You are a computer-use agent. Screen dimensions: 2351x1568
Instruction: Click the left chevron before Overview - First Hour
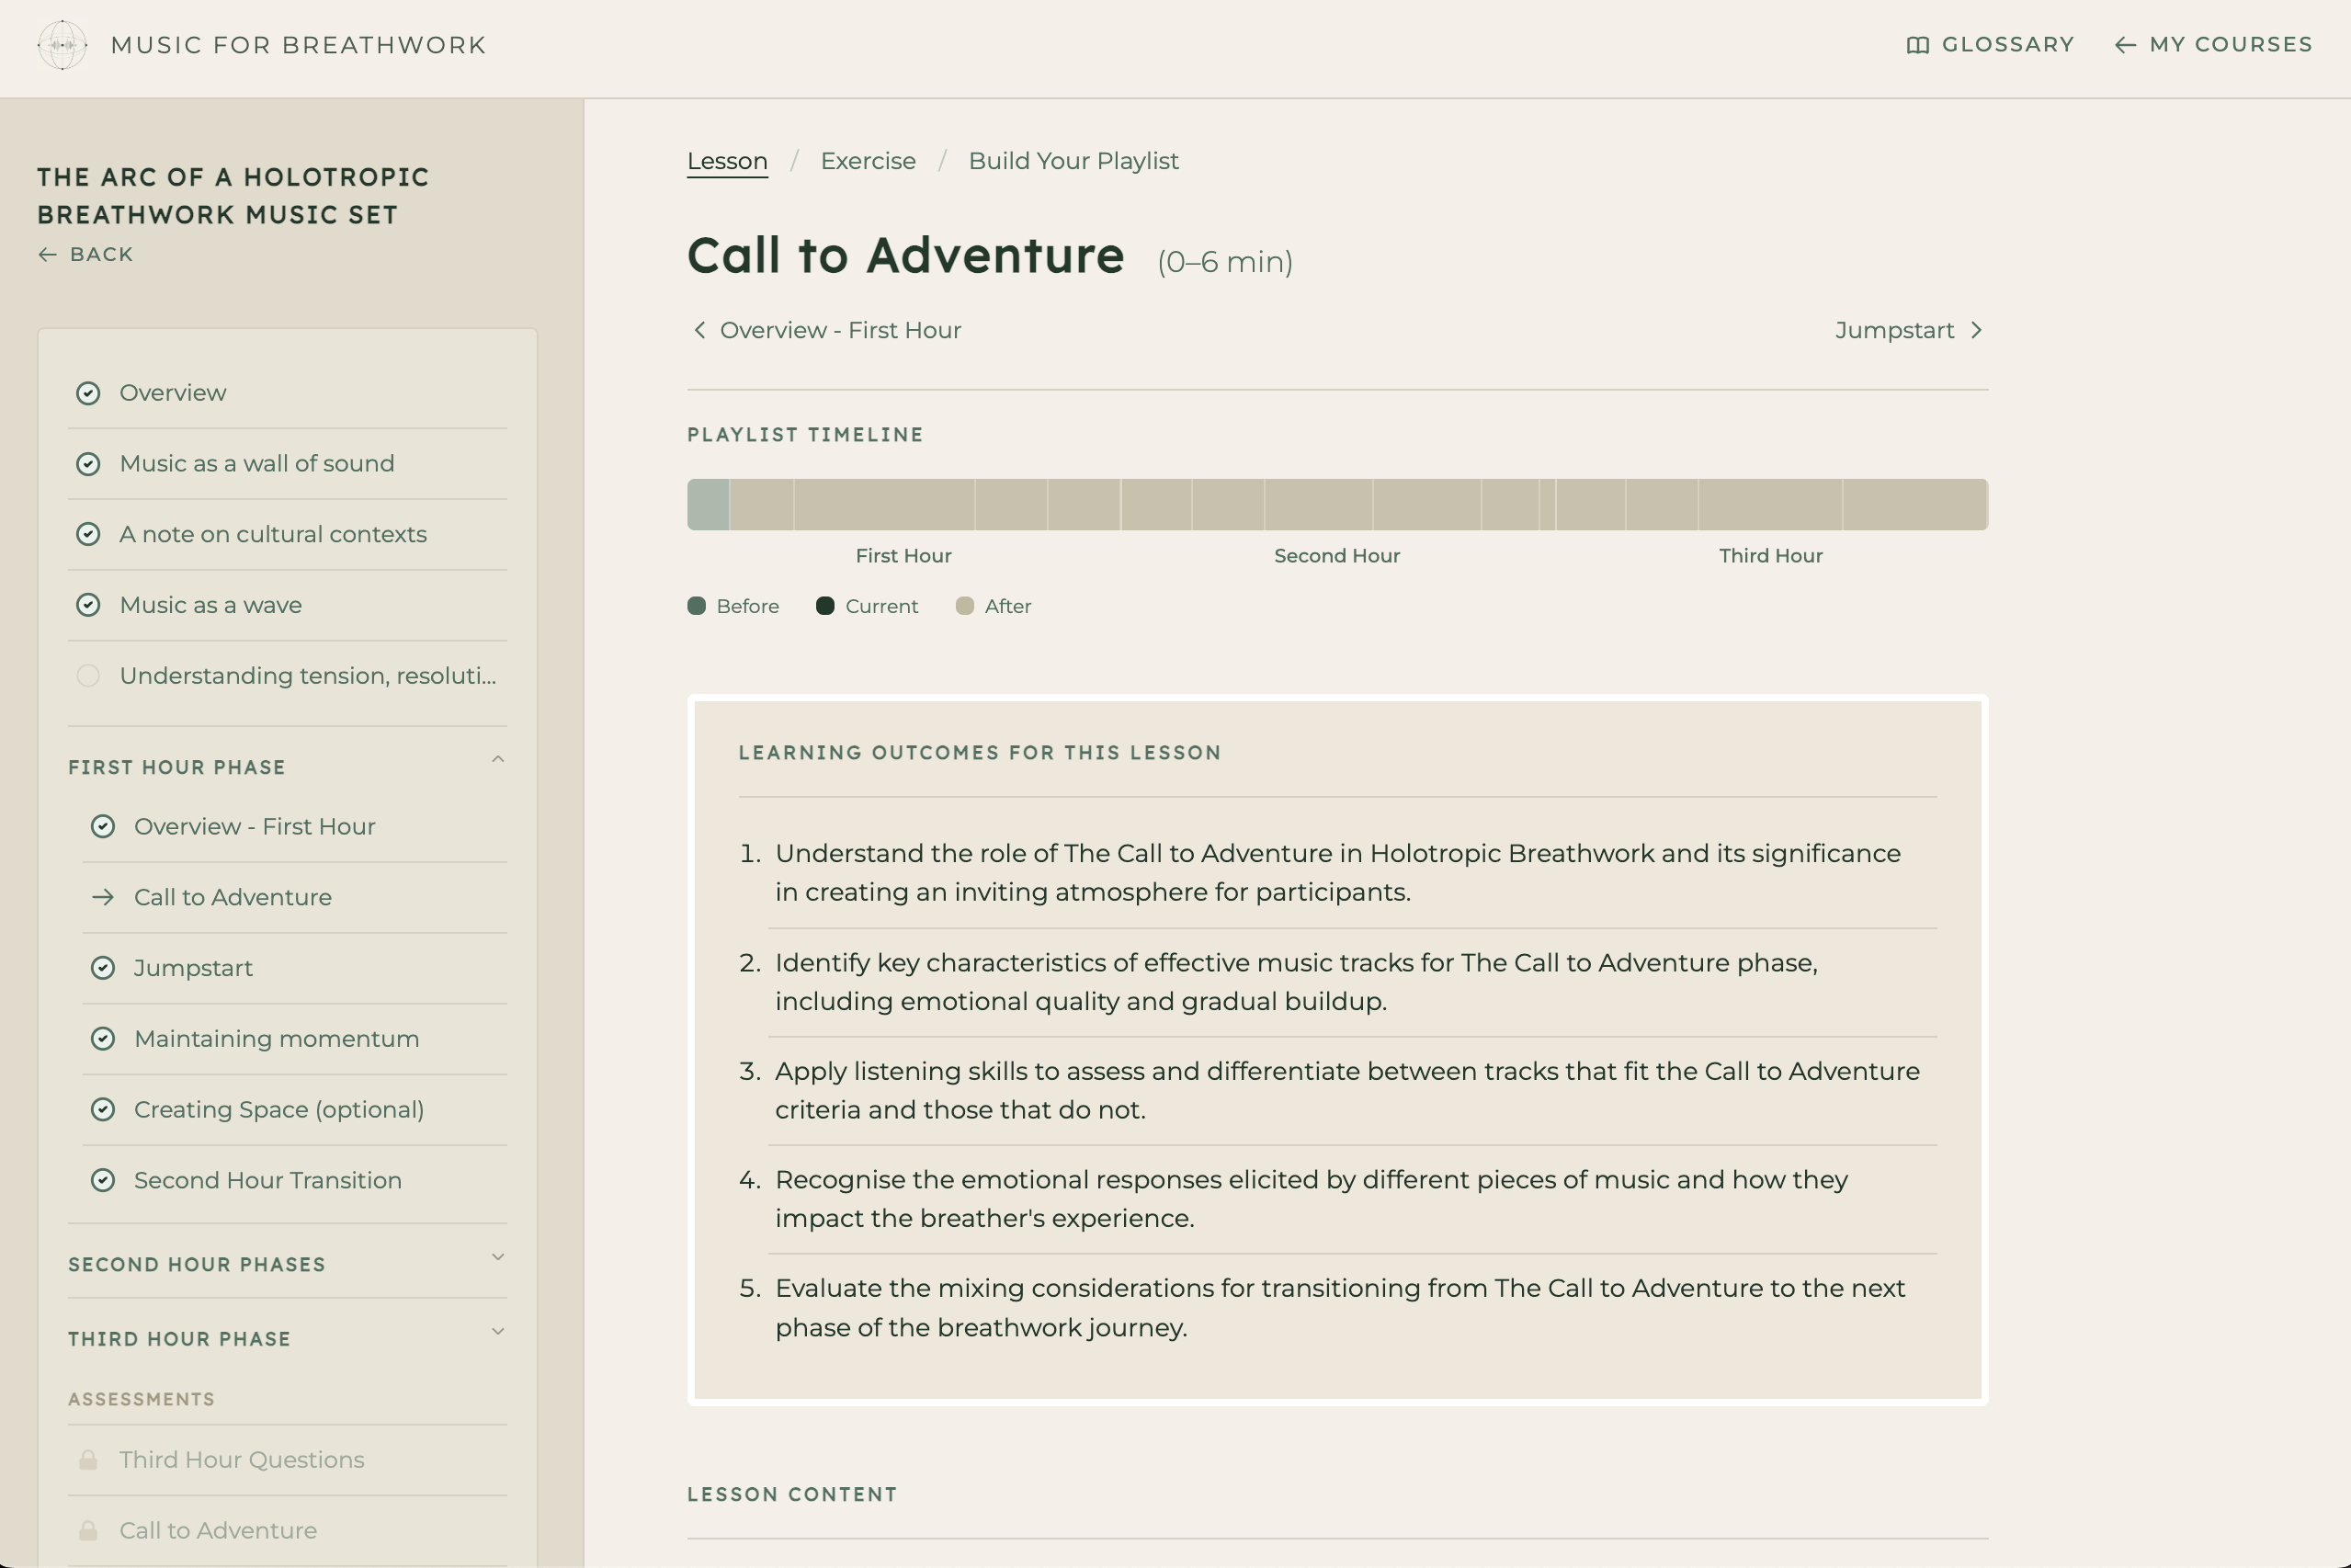point(699,330)
